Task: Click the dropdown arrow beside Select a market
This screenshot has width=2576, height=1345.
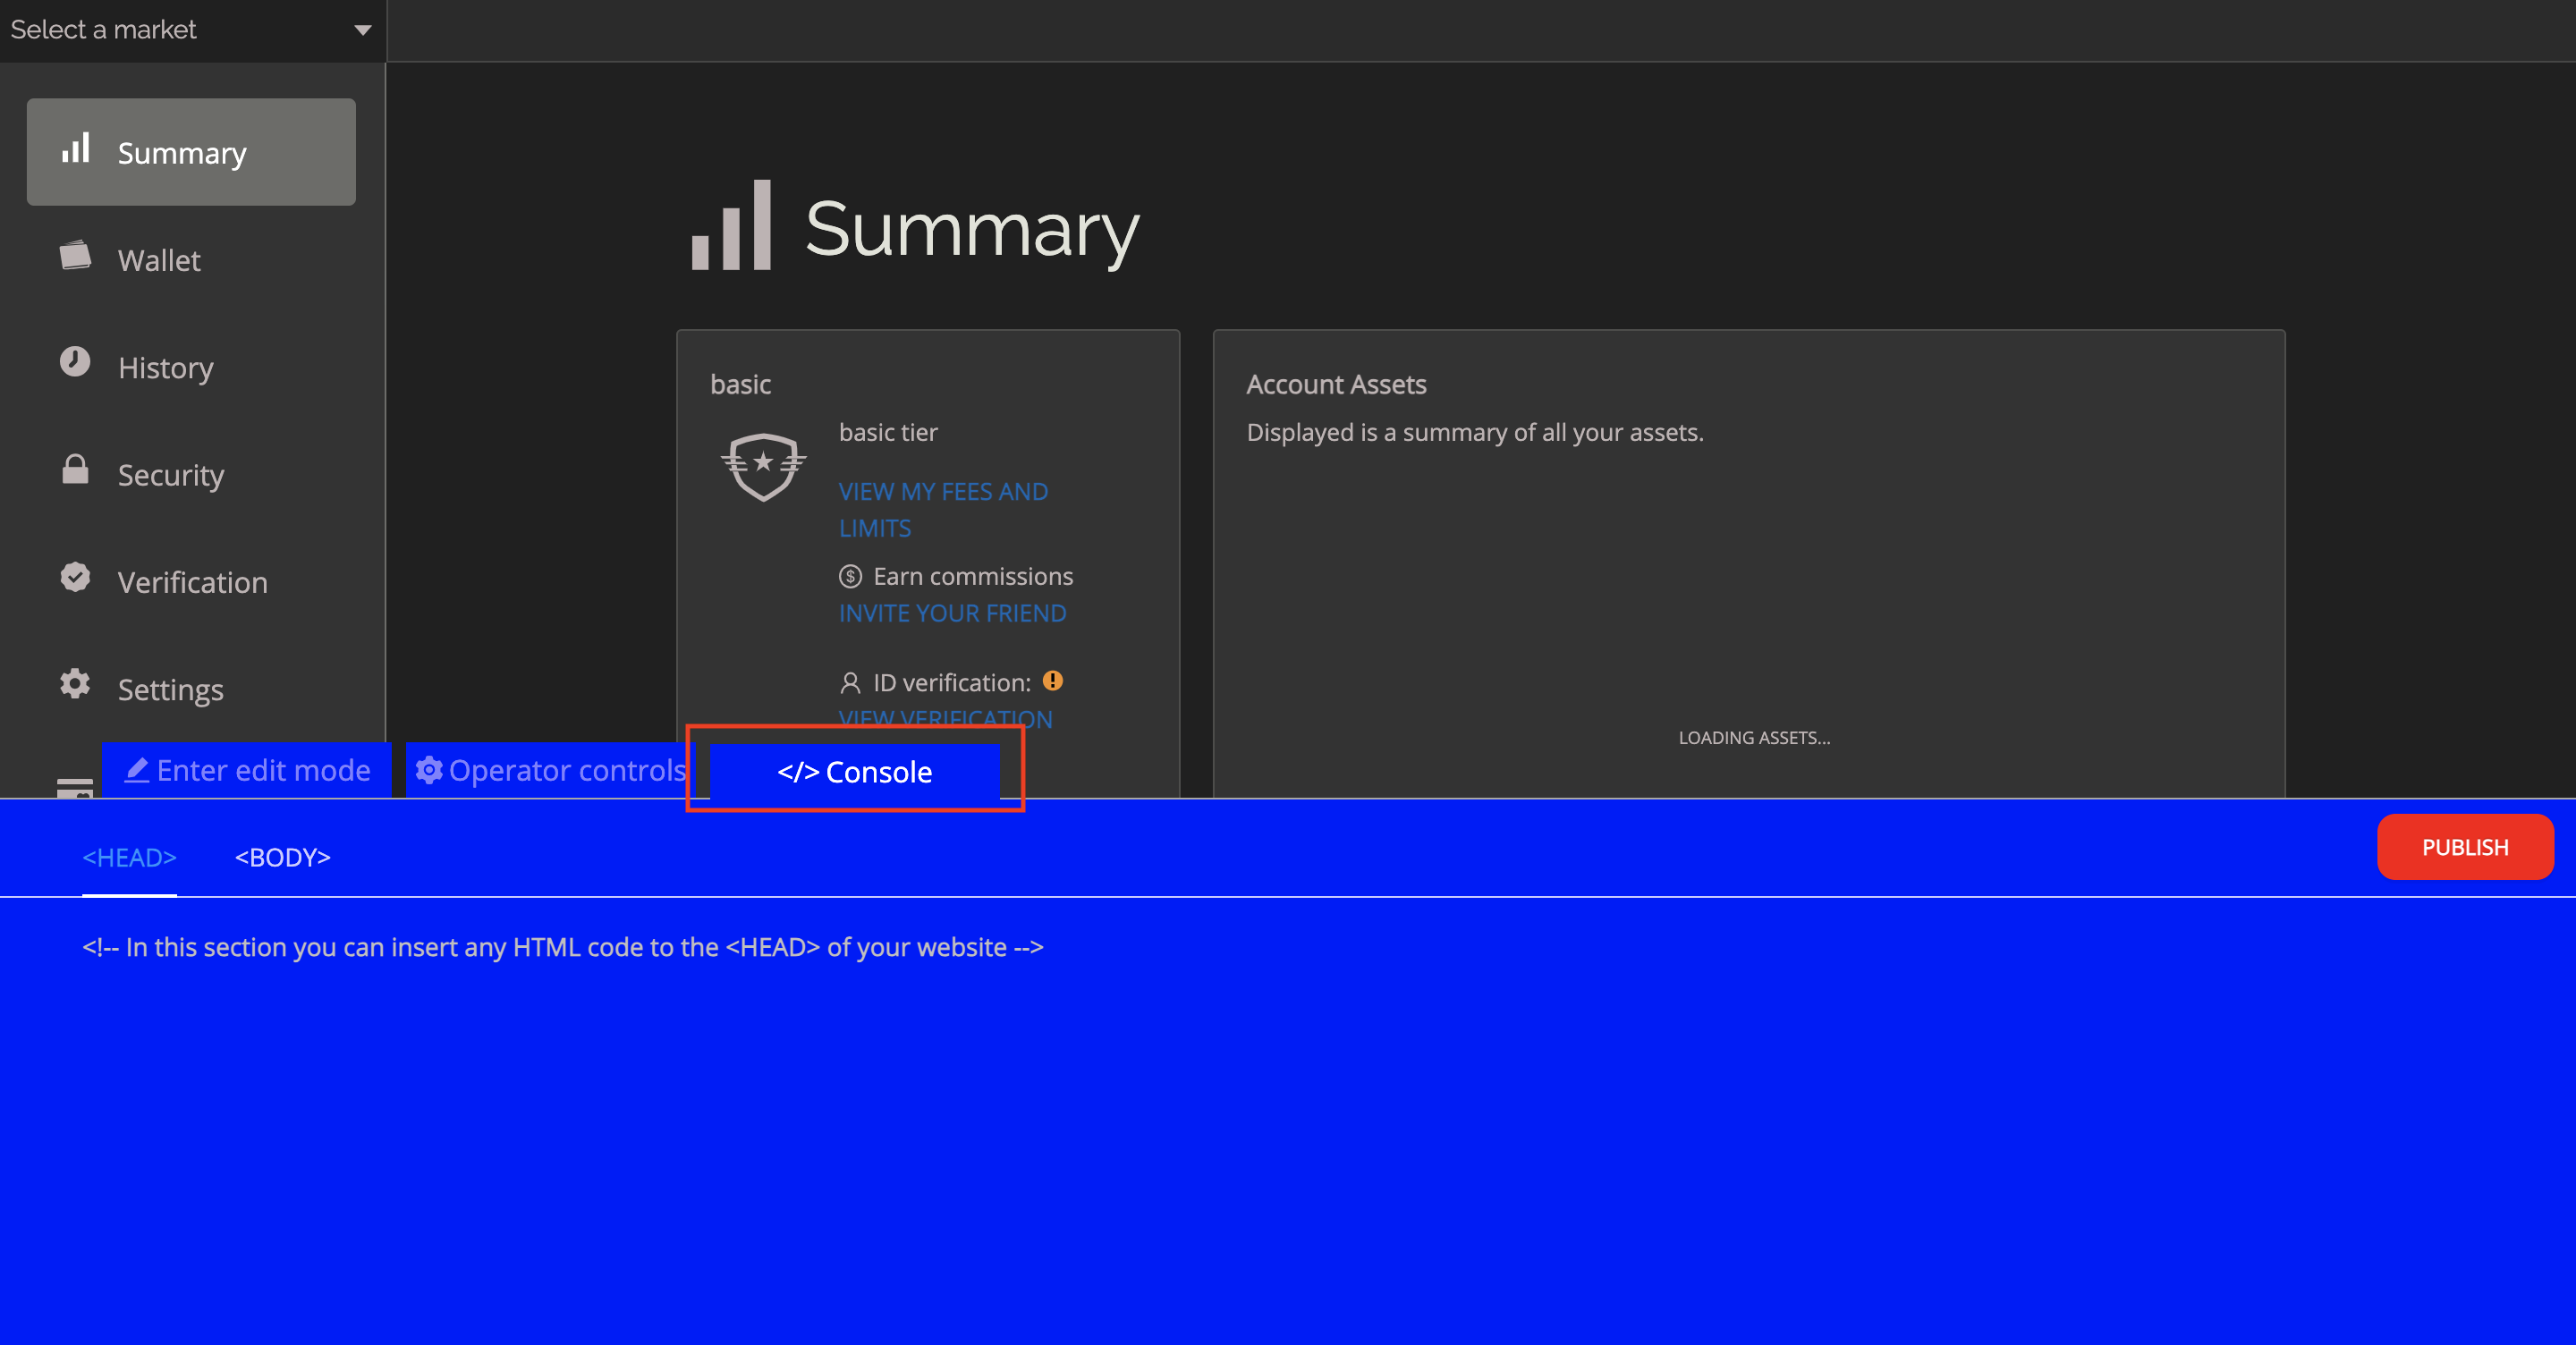Action: pyautogui.click(x=363, y=30)
